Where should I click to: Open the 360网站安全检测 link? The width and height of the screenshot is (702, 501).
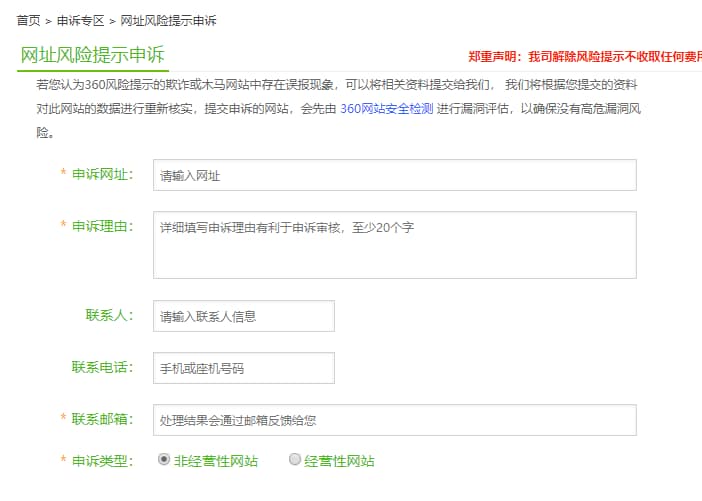point(386,109)
